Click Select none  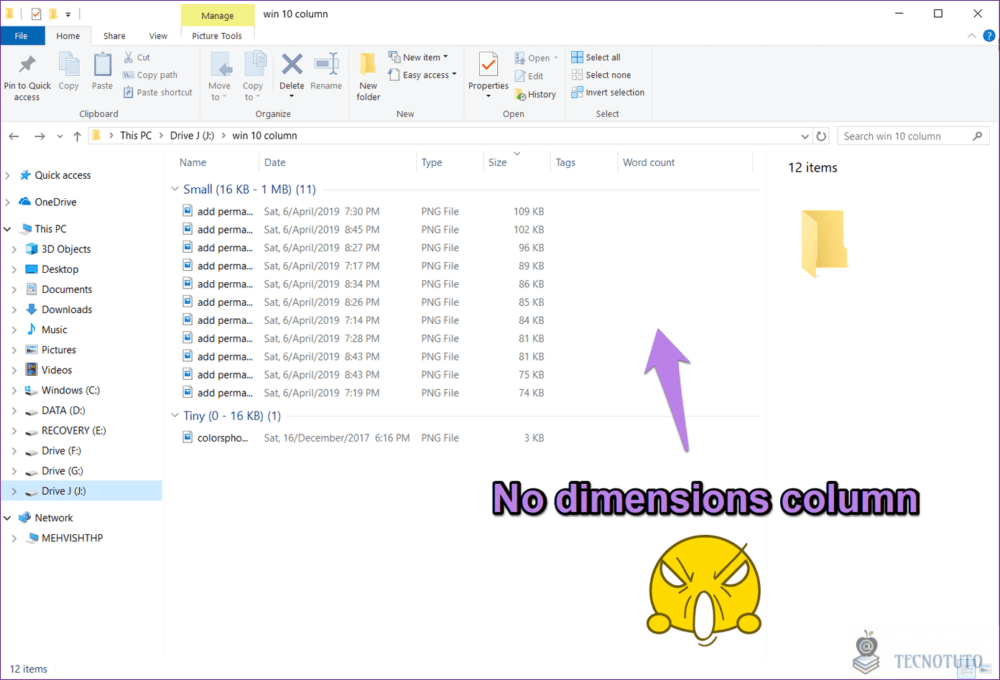click(x=601, y=75)
